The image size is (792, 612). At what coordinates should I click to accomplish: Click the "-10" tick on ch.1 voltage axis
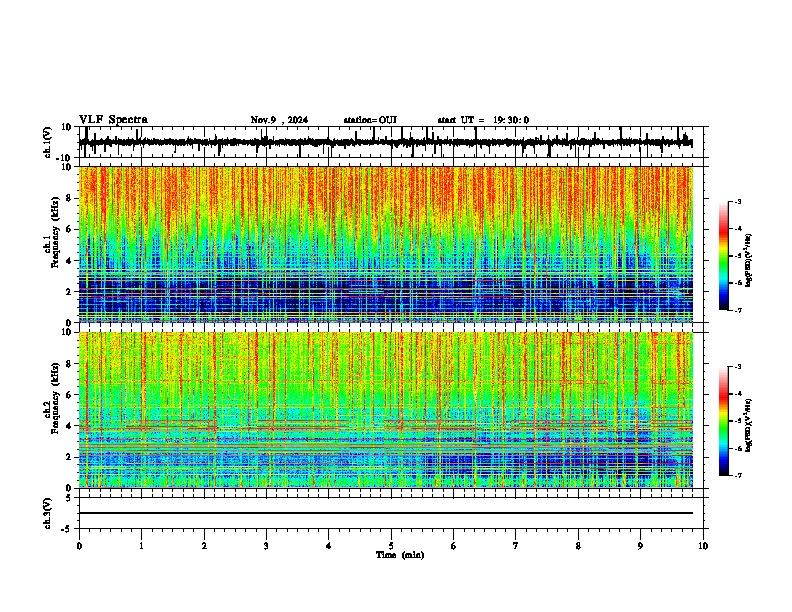65,158
